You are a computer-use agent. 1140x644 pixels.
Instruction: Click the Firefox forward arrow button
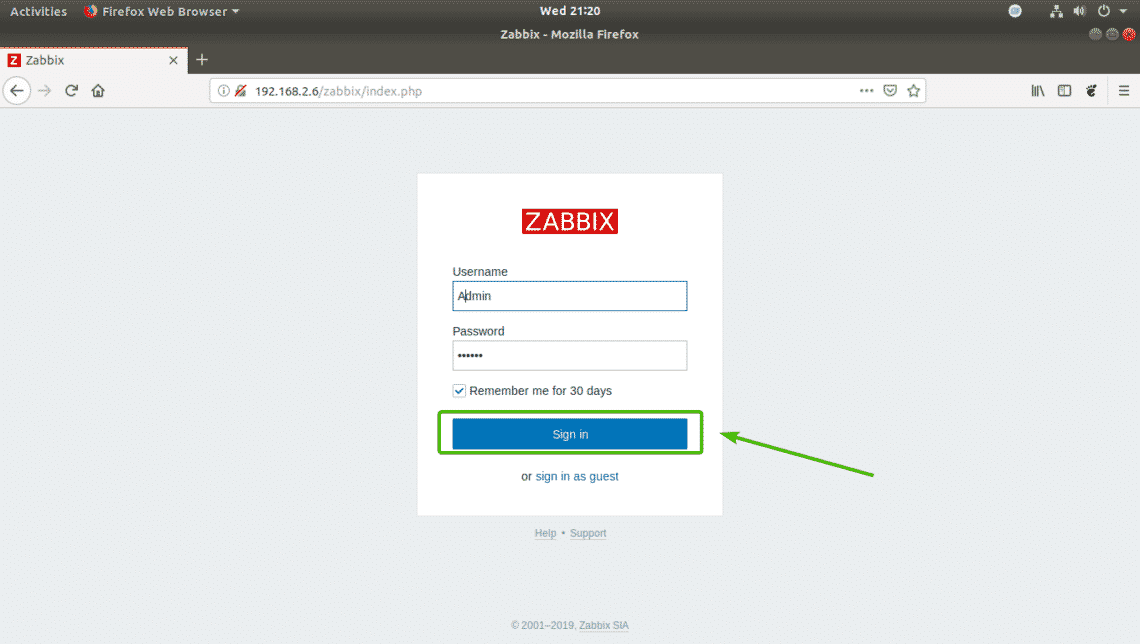click(44, 91)
